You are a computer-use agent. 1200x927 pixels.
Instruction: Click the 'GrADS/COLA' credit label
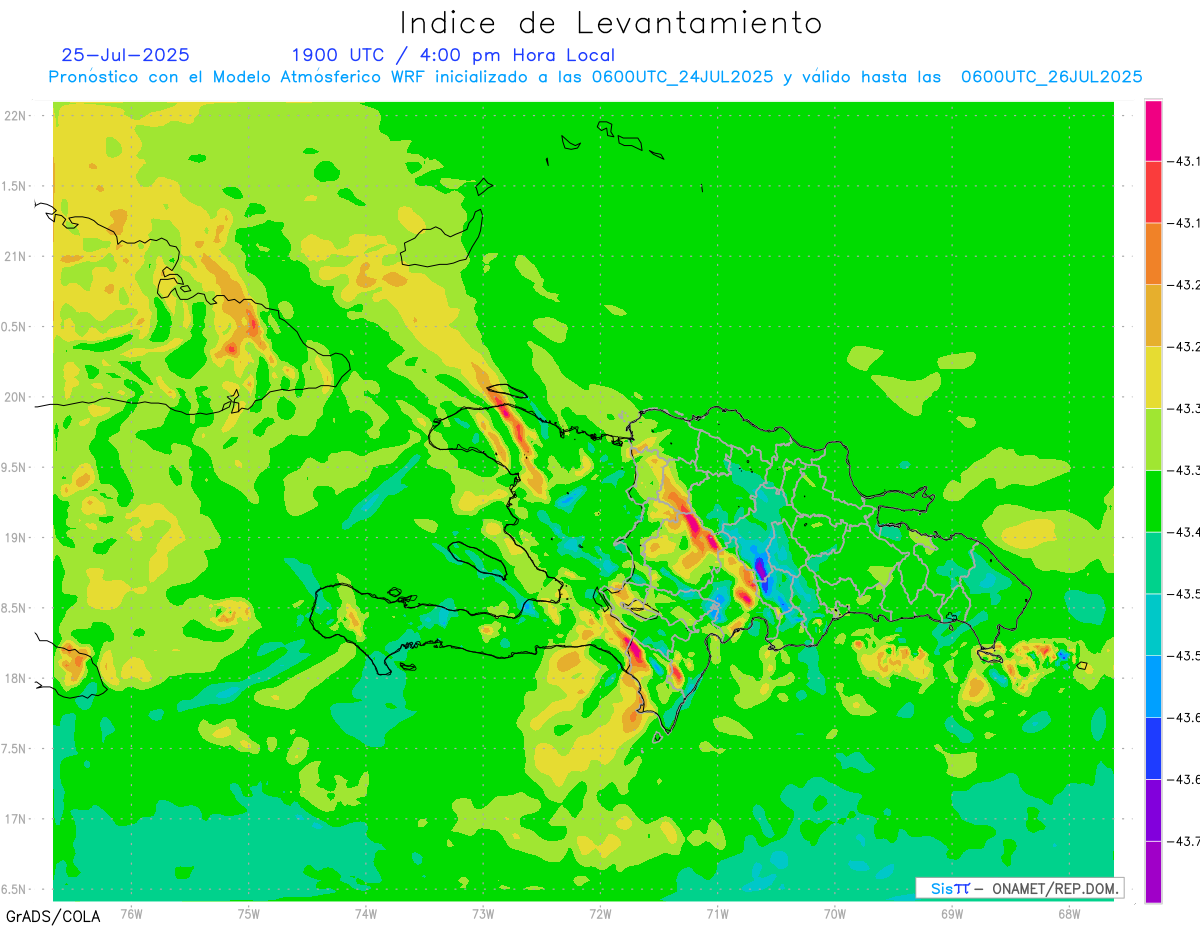[53, 916]
